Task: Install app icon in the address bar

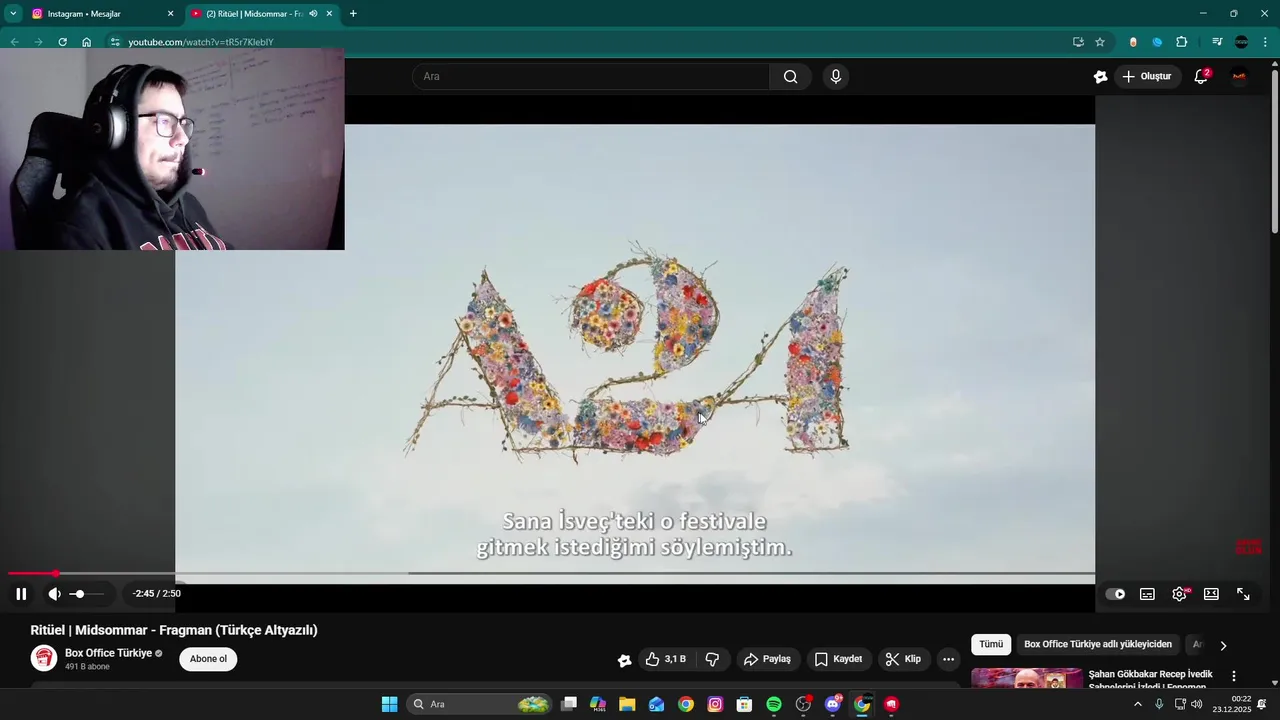Action: click(x=1078, y=42)
